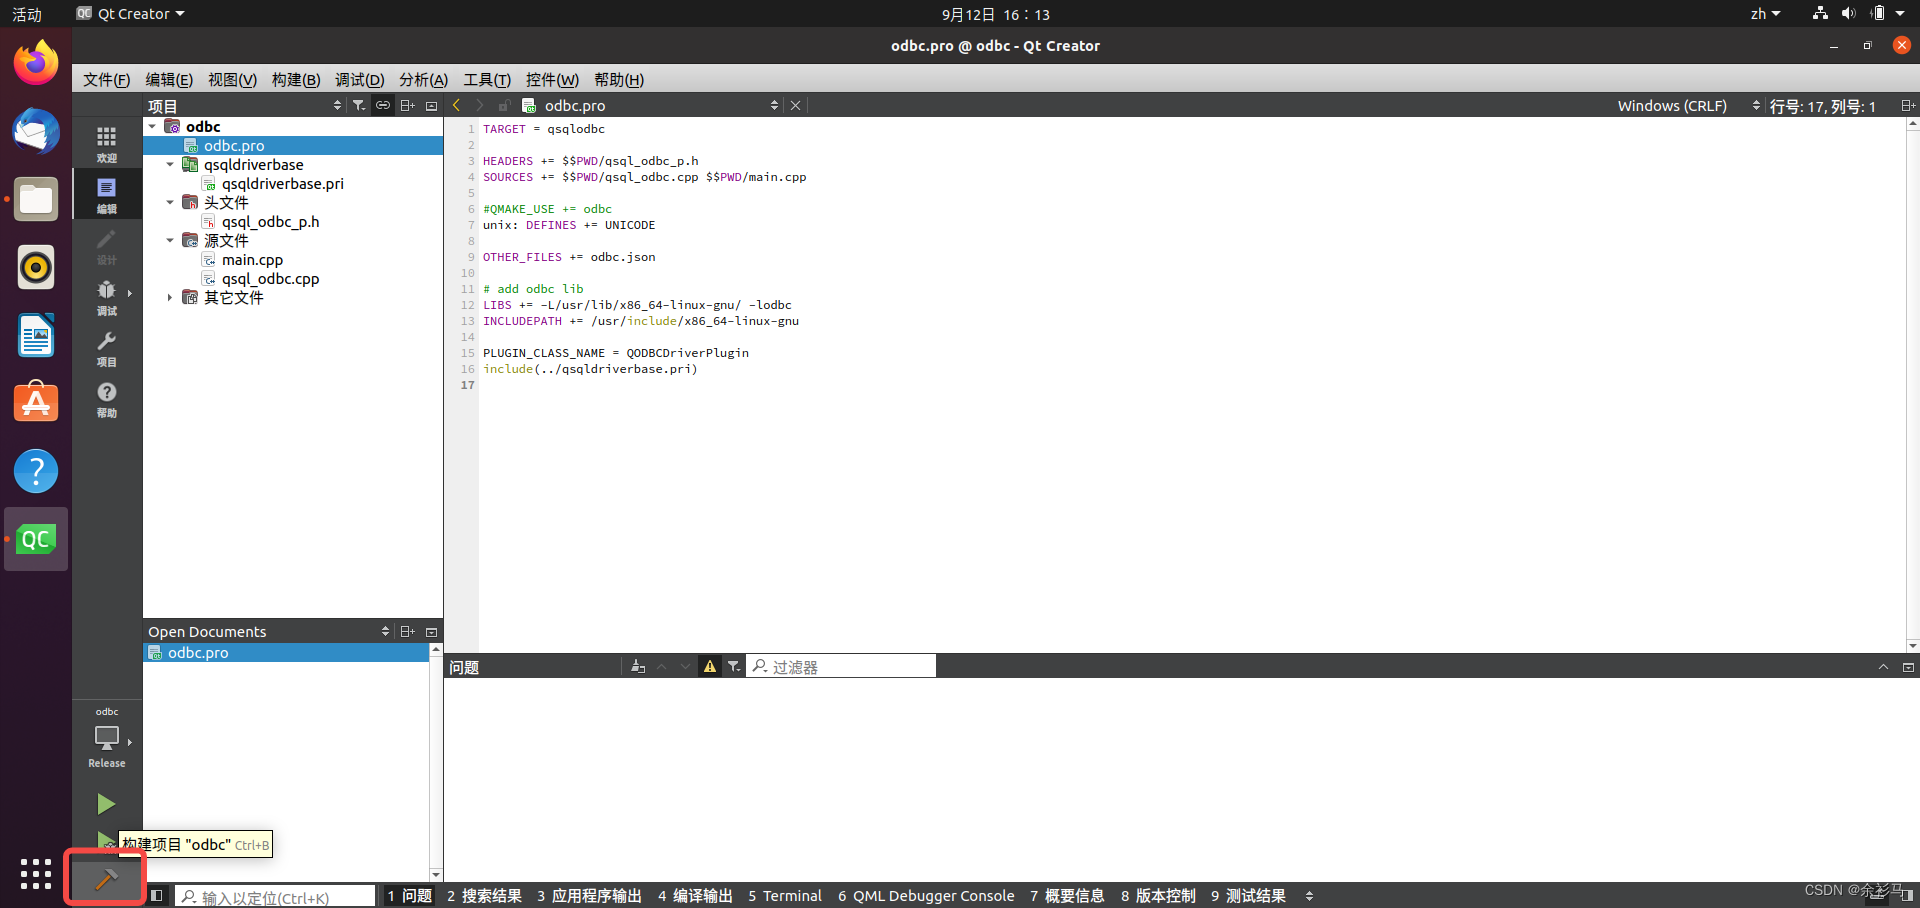This screenshot has height=908, width=1920.
Task: Open the 文件(F) menu
Action: pyautogui.click(x=107, y=79)
